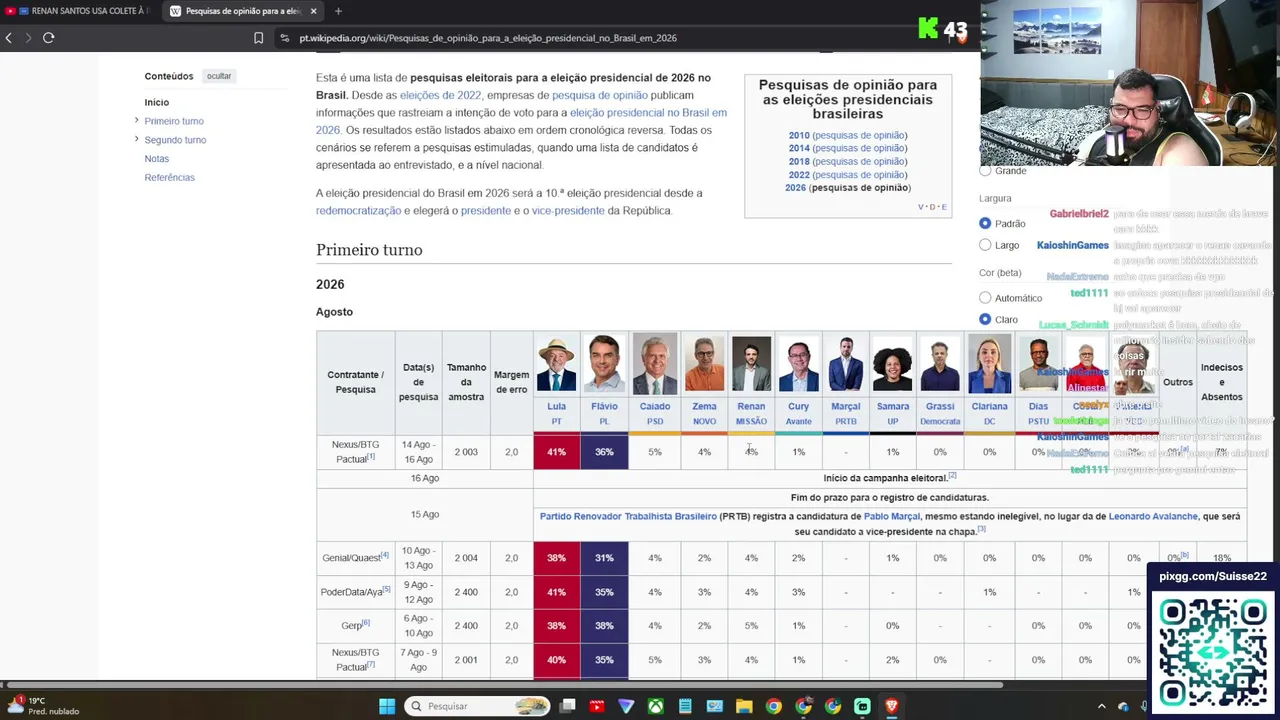1280x720 pixels.
Task: Switch to the RENAN SANTOS USA COLETE tab
Action: [x=80, y=11]
